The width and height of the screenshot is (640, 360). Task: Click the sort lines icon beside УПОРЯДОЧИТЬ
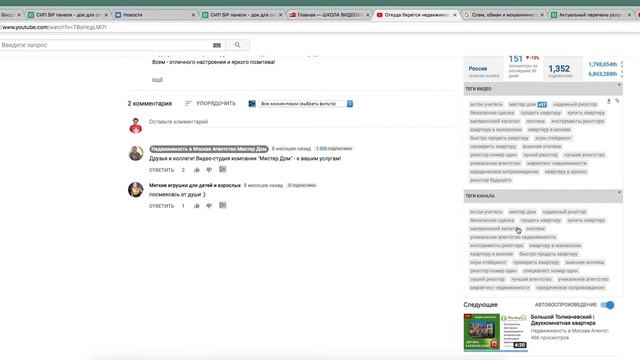point(188,104)
